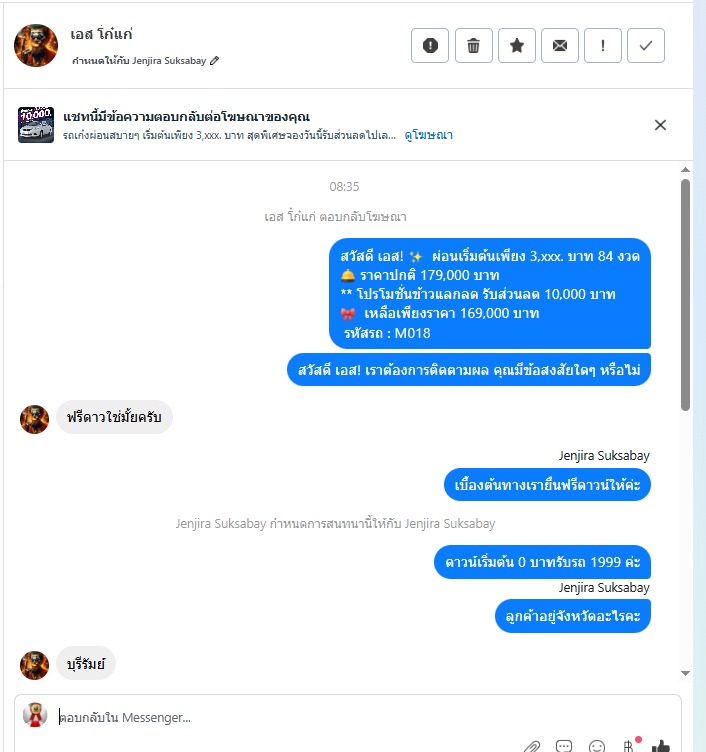This screenshot has width=706, height=752.
Task: Mark conversation as done with checkmark
Action: click(646, 46)
